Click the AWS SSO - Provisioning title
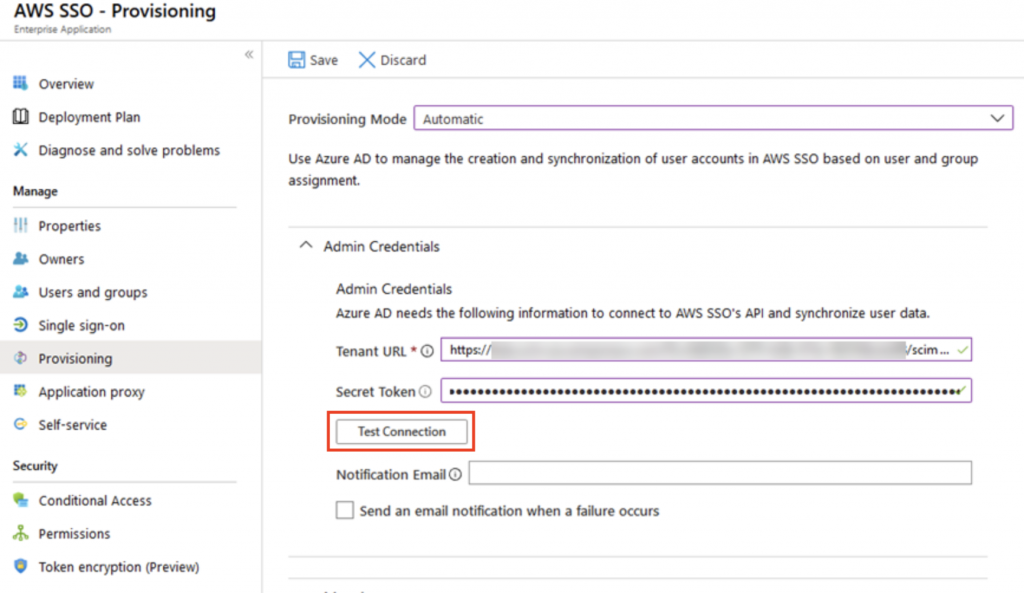The image size is (1024, 593). pyautogui.click(x=115, y=11)
